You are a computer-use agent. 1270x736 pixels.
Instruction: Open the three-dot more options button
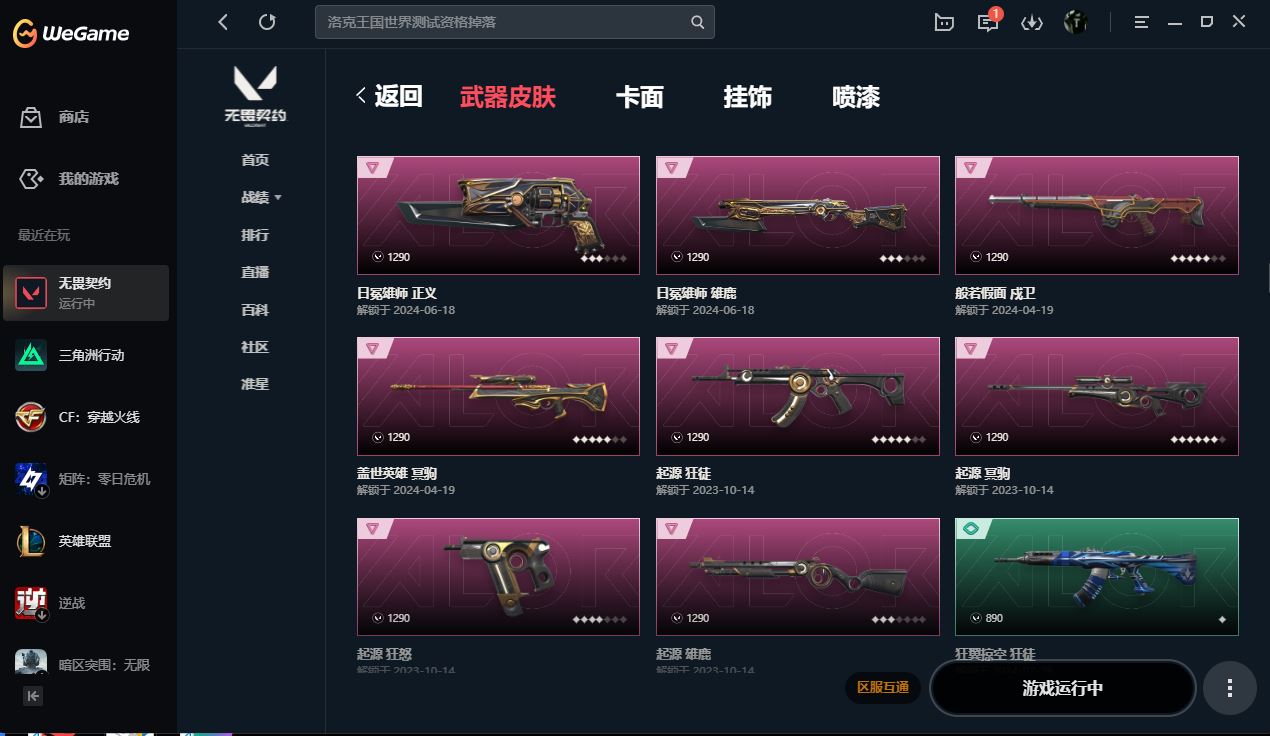coord(1230,688)
